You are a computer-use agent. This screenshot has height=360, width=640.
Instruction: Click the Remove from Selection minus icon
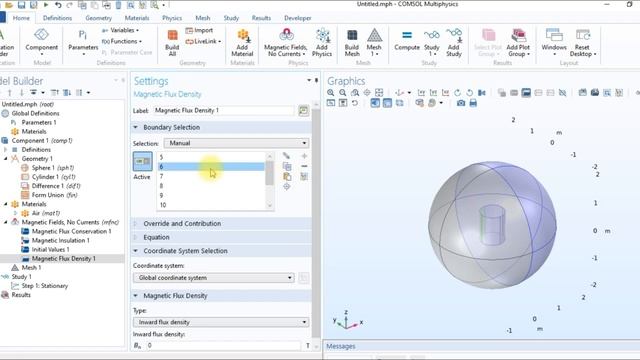(304, 166)
